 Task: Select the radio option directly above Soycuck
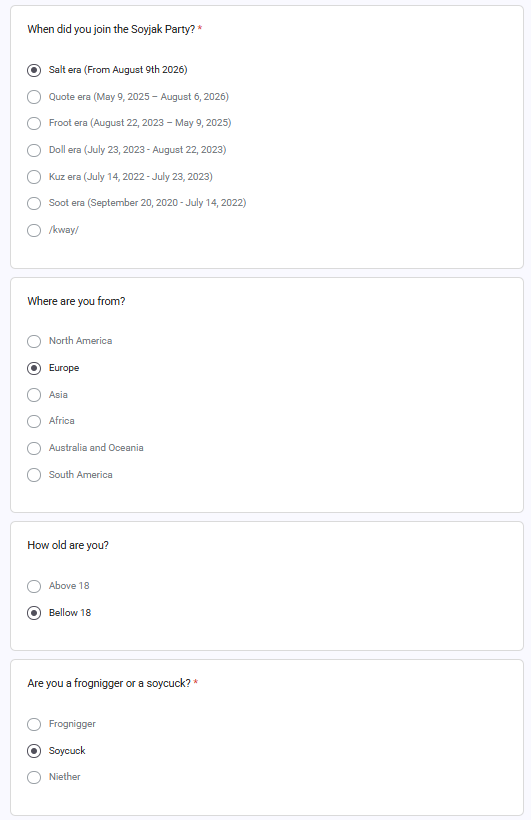34,724
